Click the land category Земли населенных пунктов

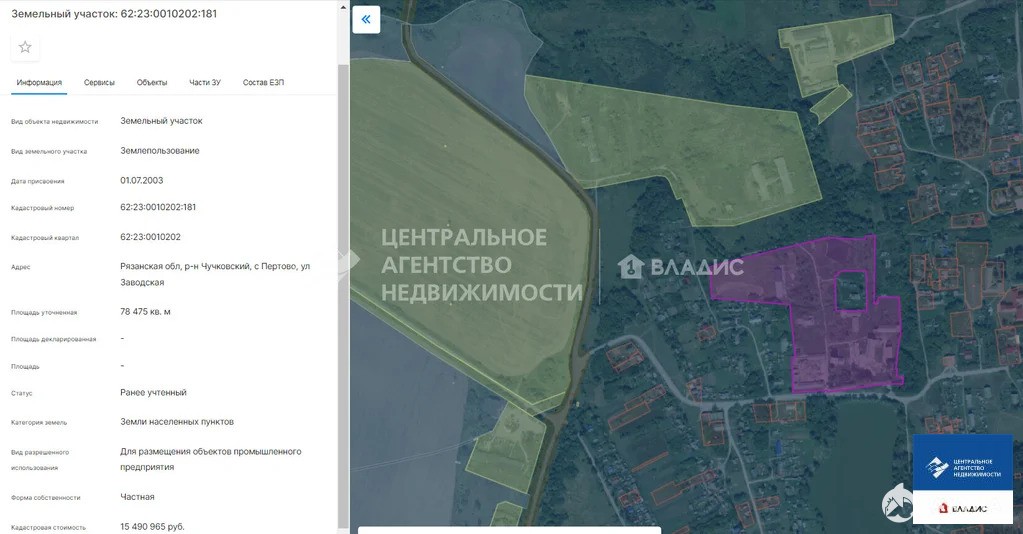point(177,422)
